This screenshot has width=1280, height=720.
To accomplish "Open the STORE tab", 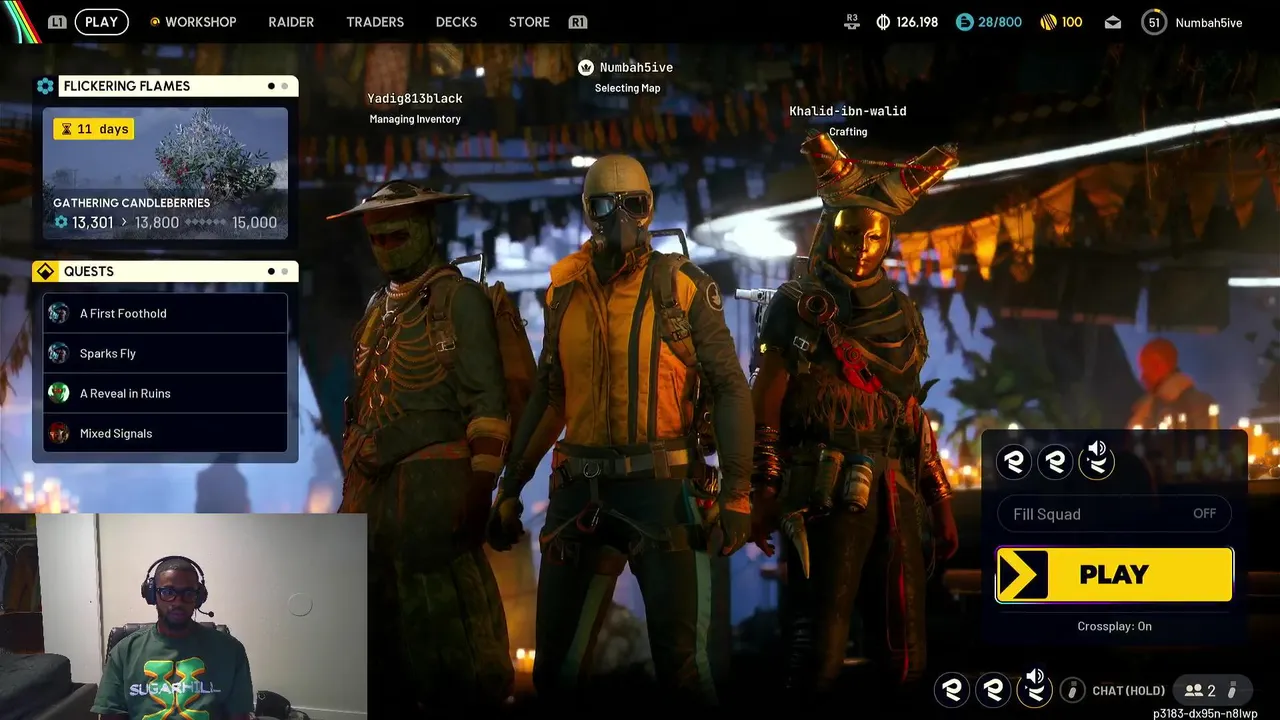I will coord(529,22).
